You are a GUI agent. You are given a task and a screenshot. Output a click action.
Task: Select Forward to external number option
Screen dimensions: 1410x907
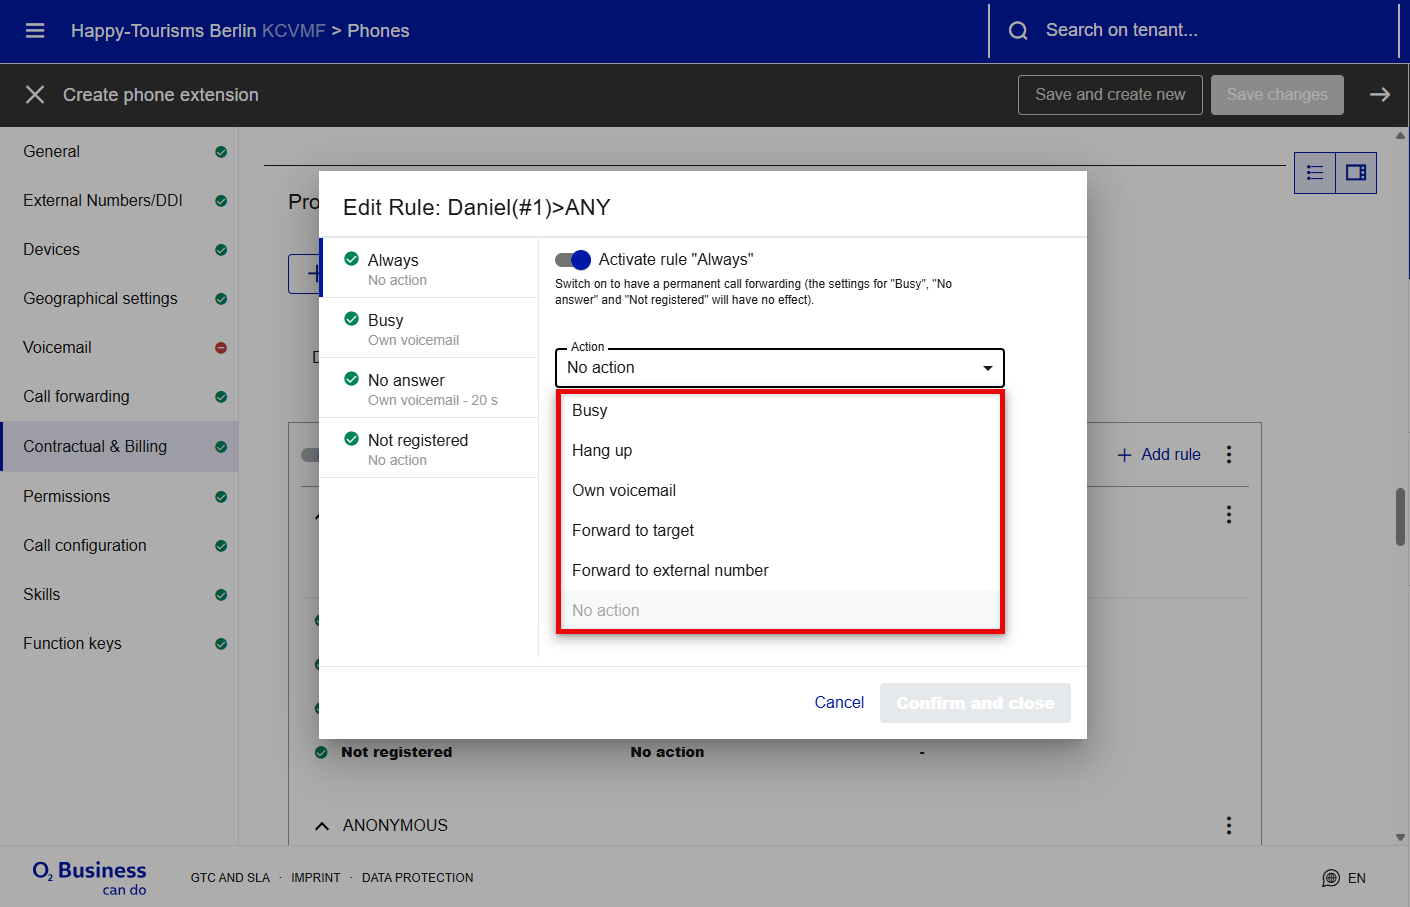click(670, 571)
